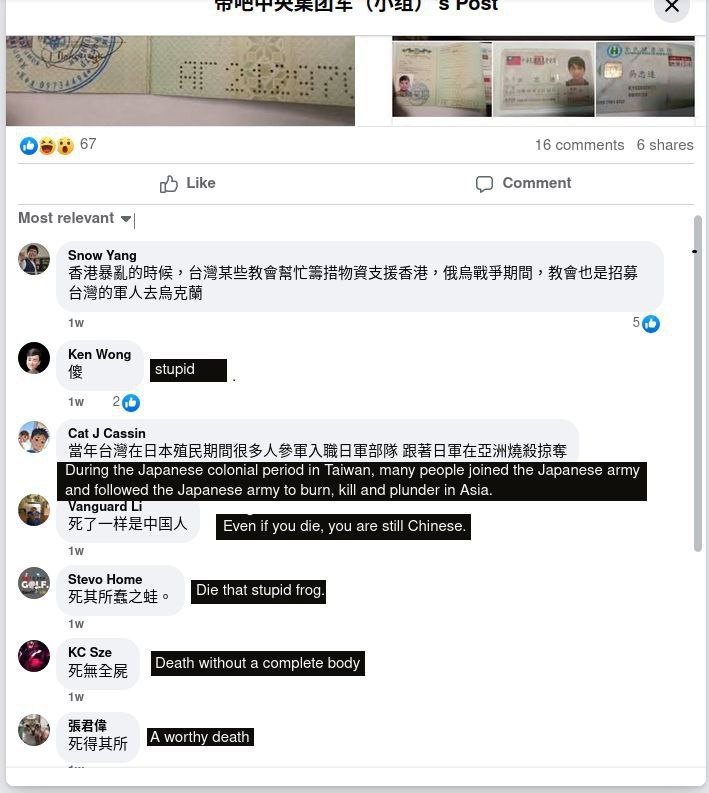The height and width of the screenshot is (793, 709).
Task: Open Ken Wong's profile avatar
Action: (x=34, y=358)
